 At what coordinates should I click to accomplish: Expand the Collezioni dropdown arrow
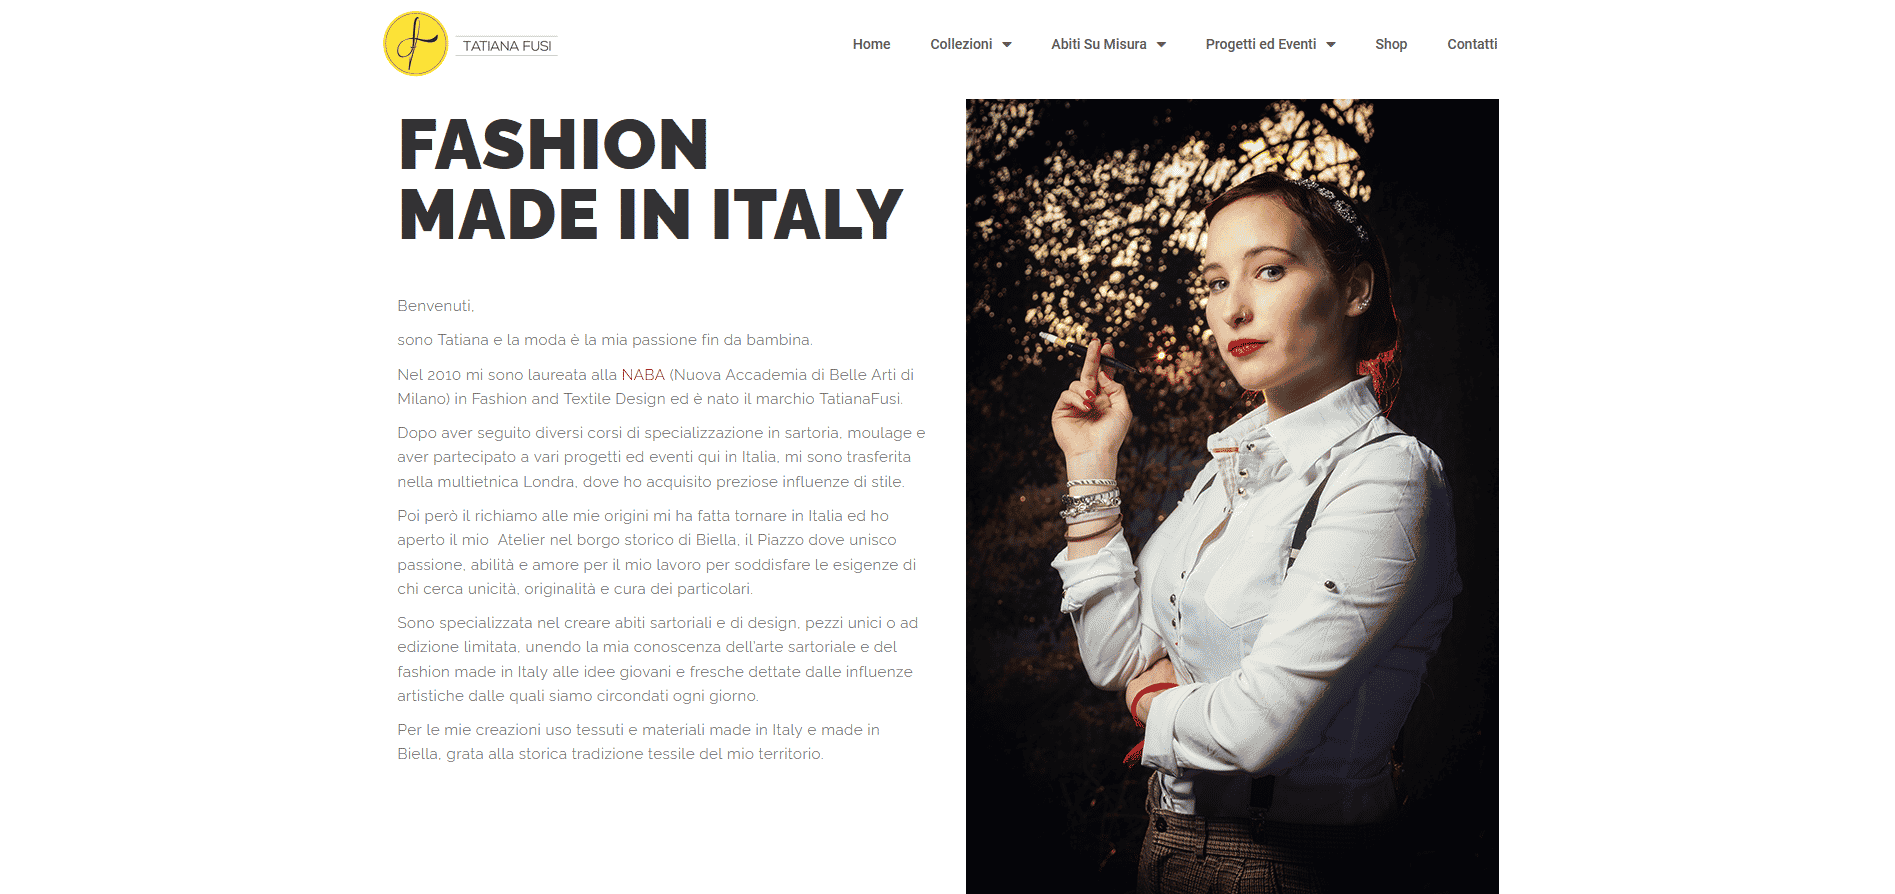pos(1007,45)
